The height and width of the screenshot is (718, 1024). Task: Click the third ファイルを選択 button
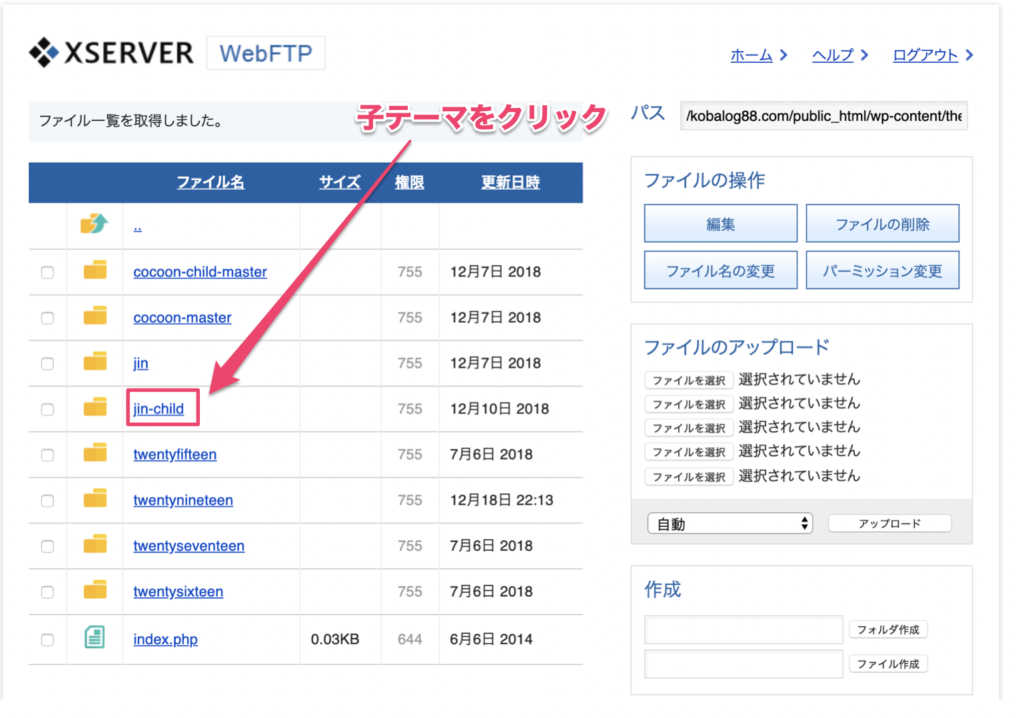click(x=689, y=428)
